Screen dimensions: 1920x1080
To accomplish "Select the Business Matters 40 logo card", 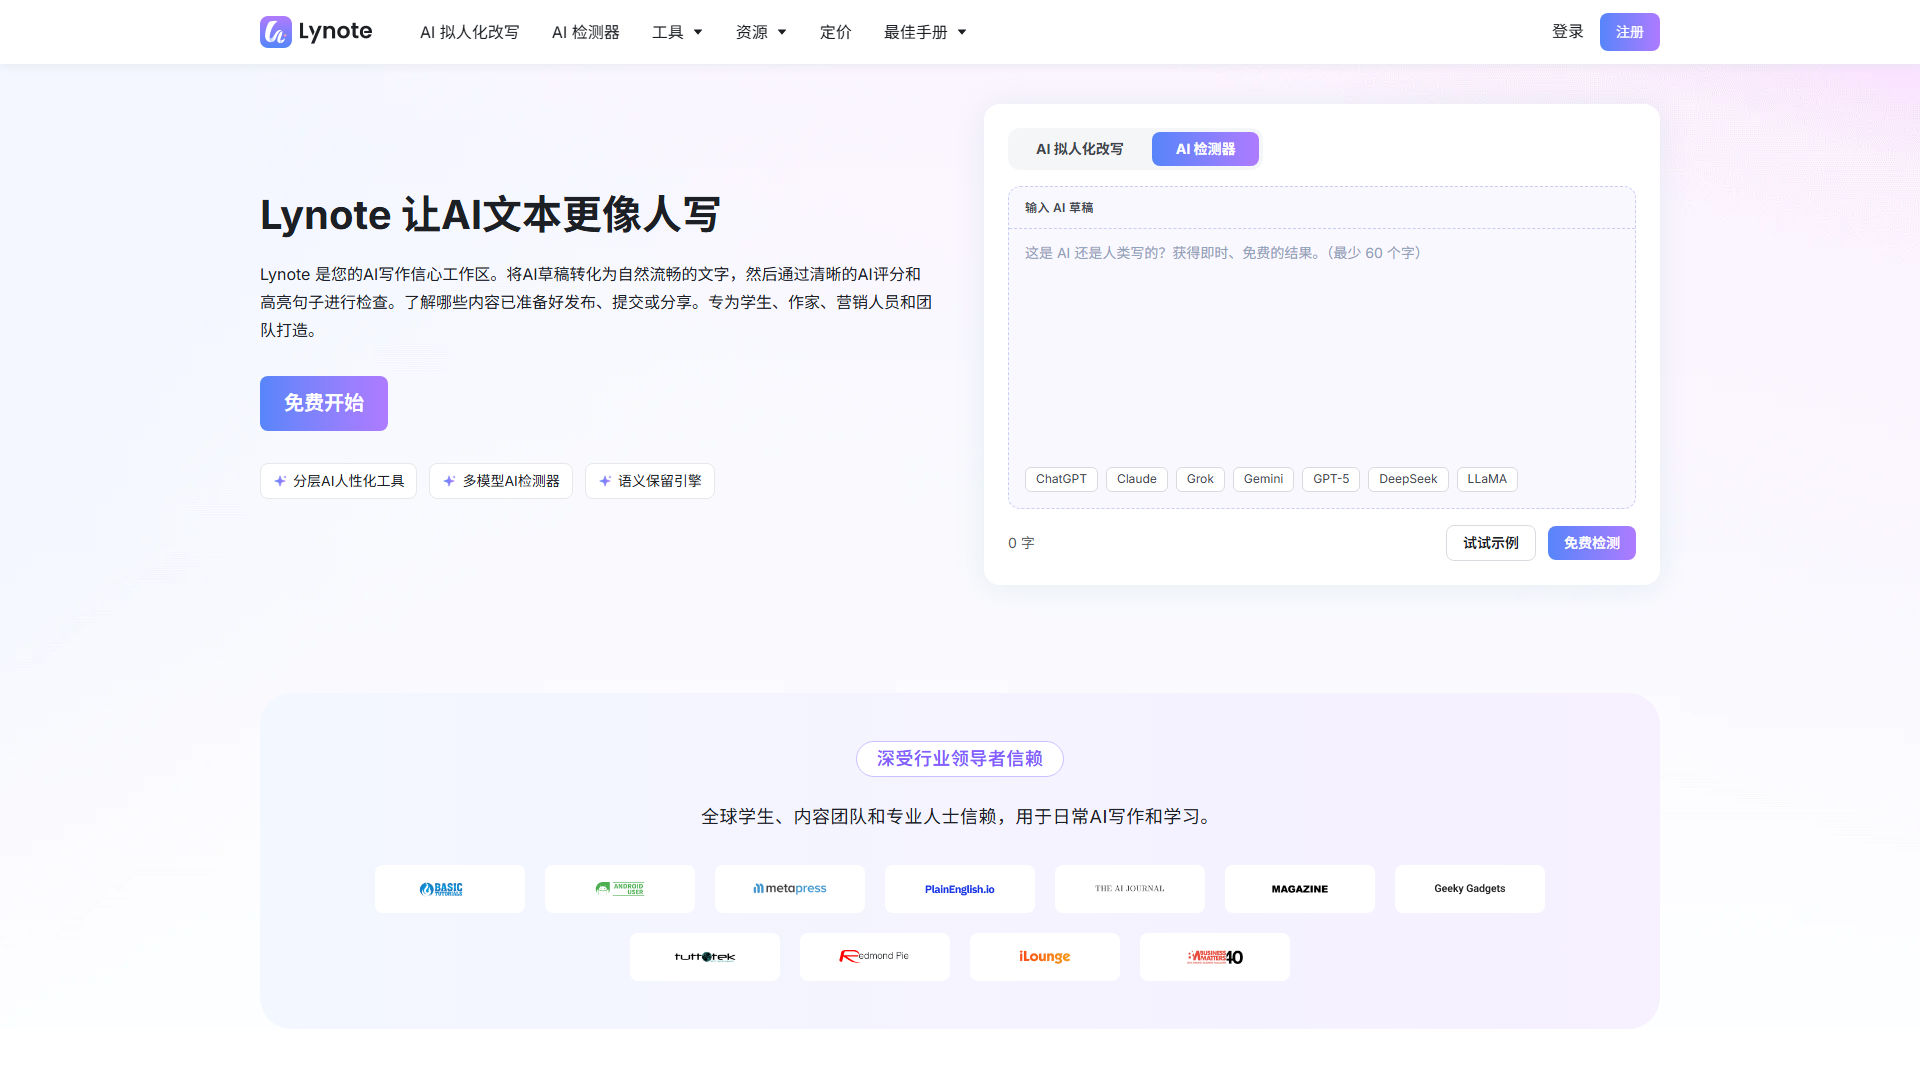I will [1215, 957].
